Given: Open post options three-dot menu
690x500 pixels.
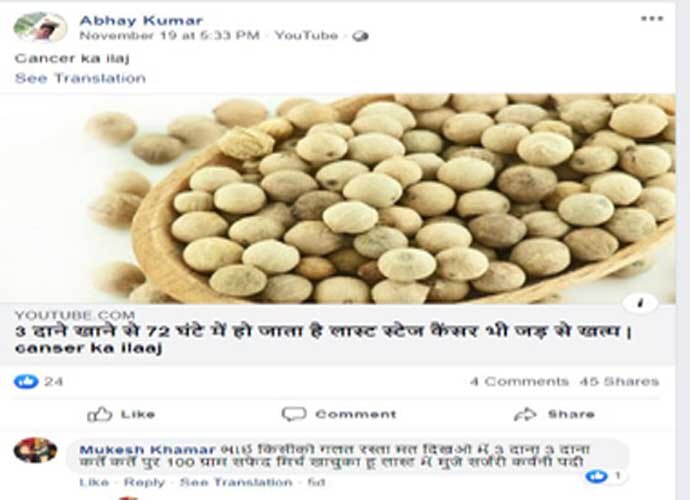Looking at the screenshot, I should click(652, 18).
